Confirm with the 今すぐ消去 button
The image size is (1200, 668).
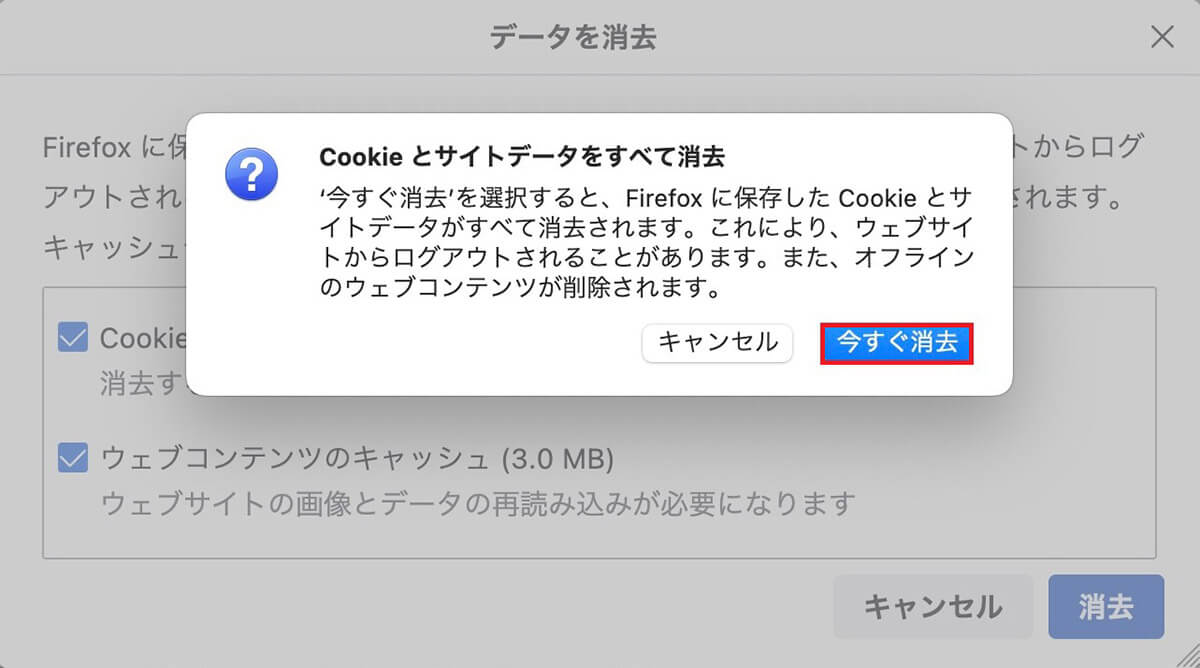point(897,343)
